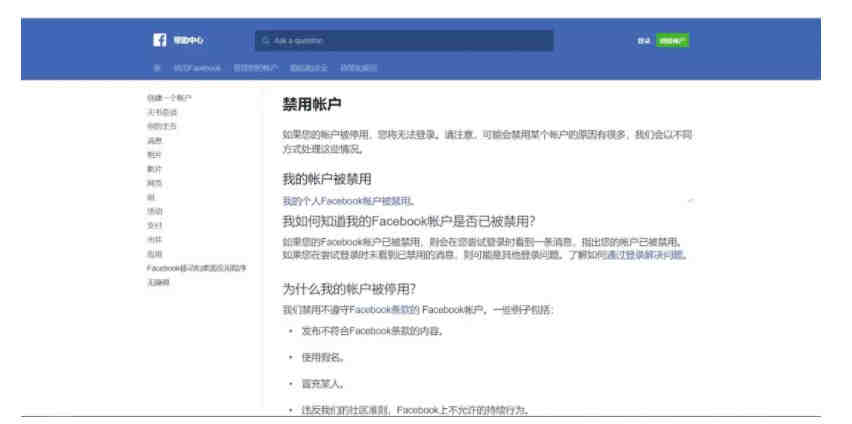Screen dimensions: 852x424
Task: Select 创建一个帐户 in the sidebar
Action: 169,98
